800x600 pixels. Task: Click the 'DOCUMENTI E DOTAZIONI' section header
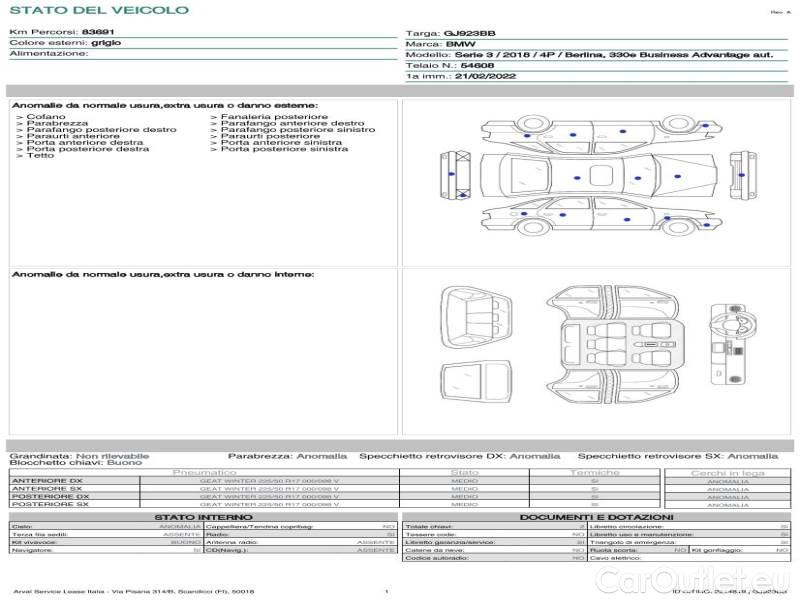[596, 517]
